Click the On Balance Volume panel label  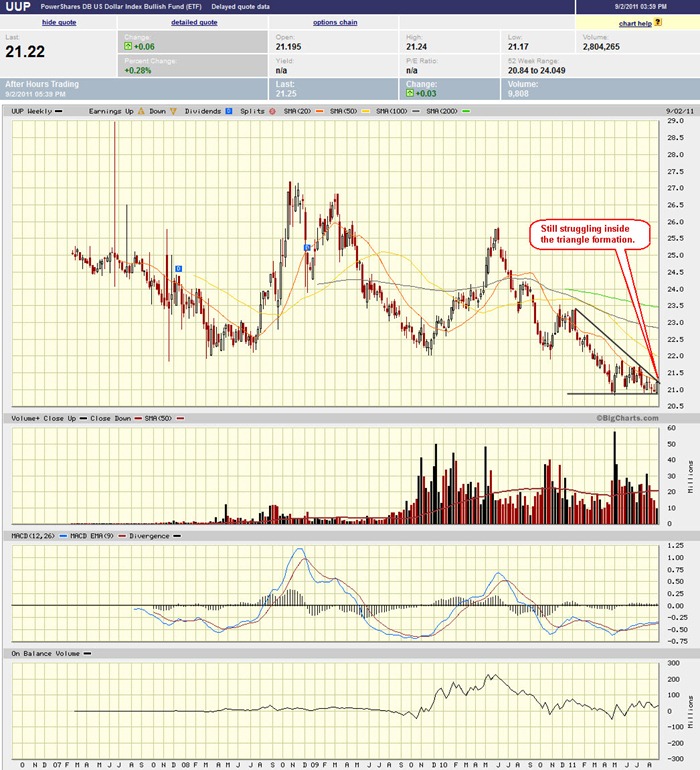click(x=45, y=653)
